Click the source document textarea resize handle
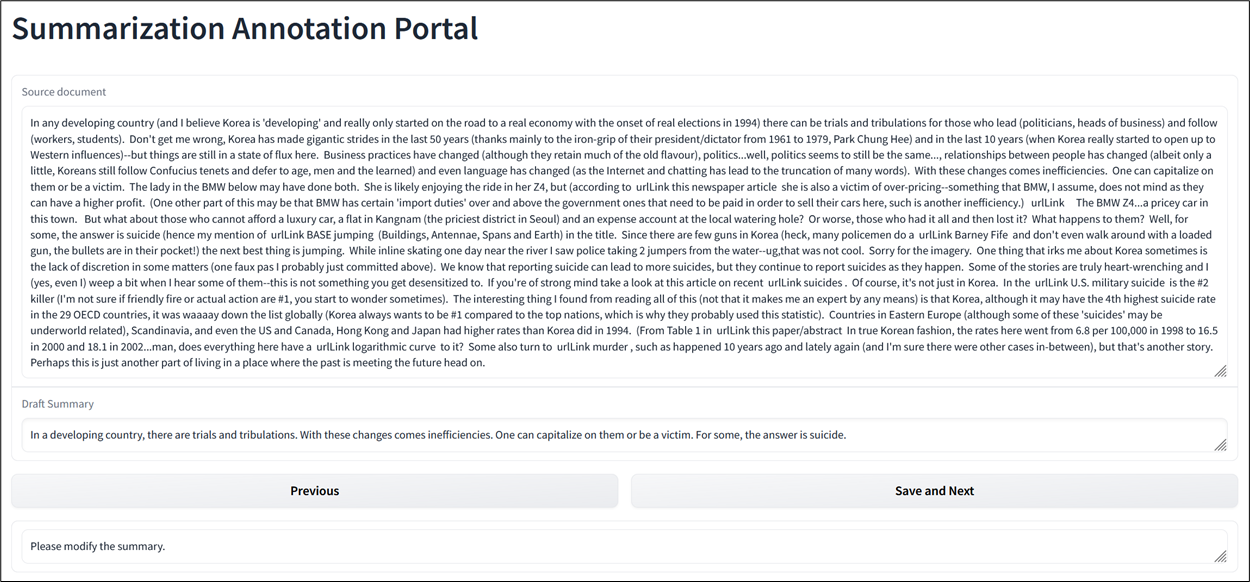The width and height of the screenshot is (1250, 582). click(x=1220, y=371)
